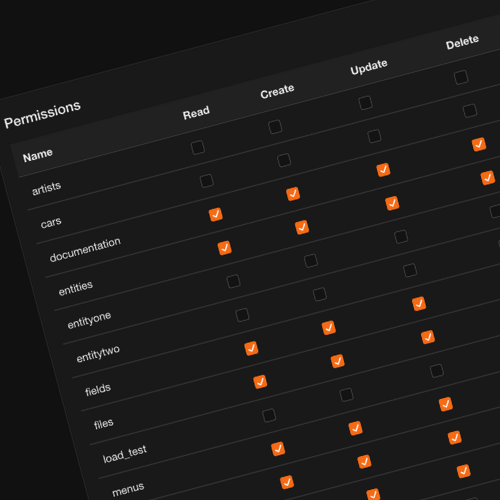Uncheck Update permission for documentation
The image size is (500, 500).
383,170
